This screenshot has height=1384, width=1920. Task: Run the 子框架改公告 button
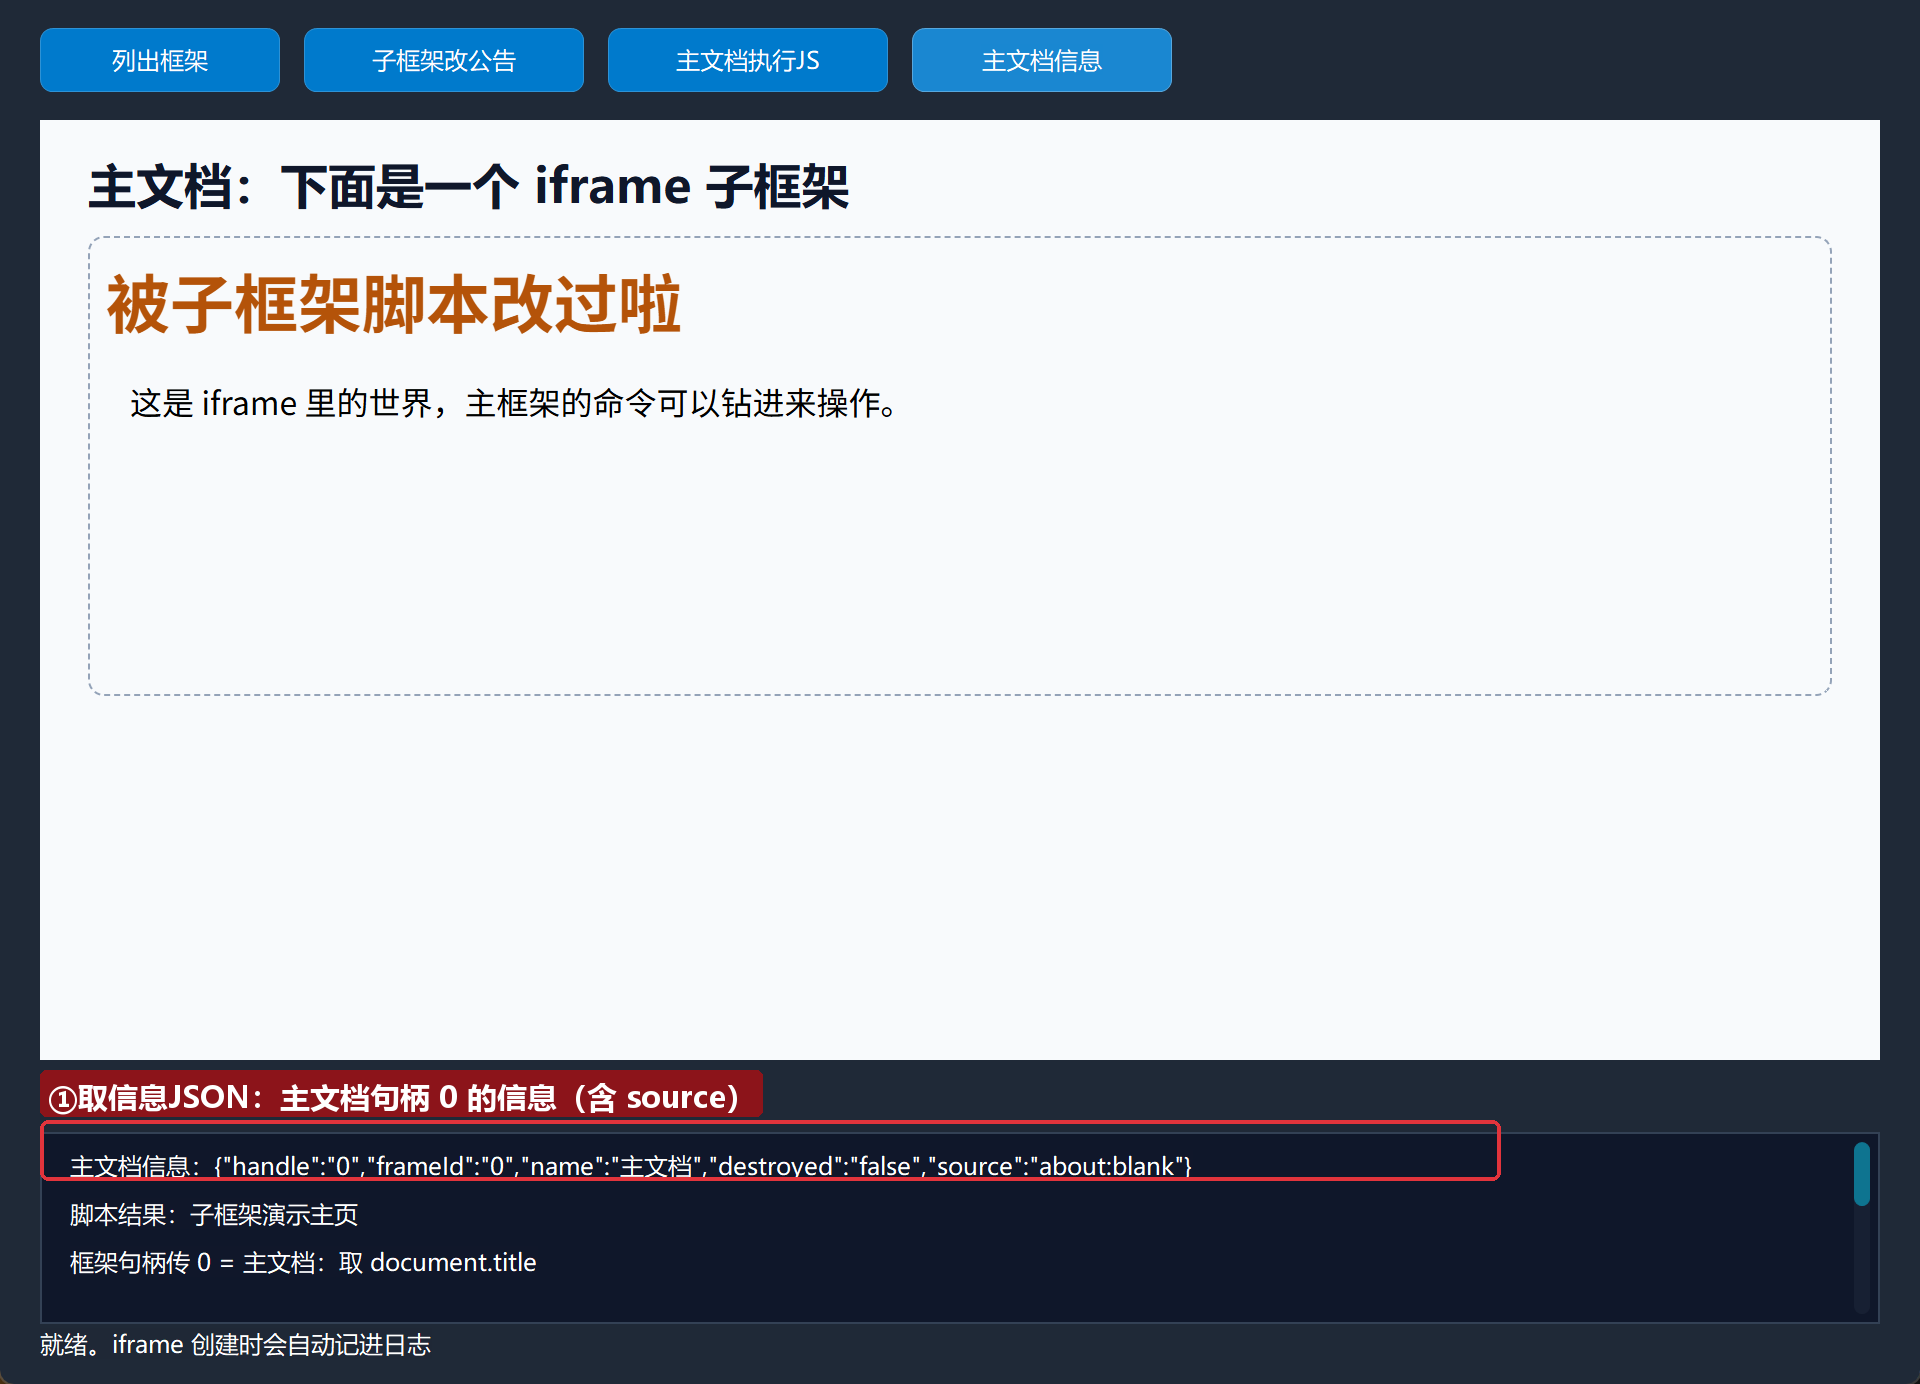pos(444,60)
